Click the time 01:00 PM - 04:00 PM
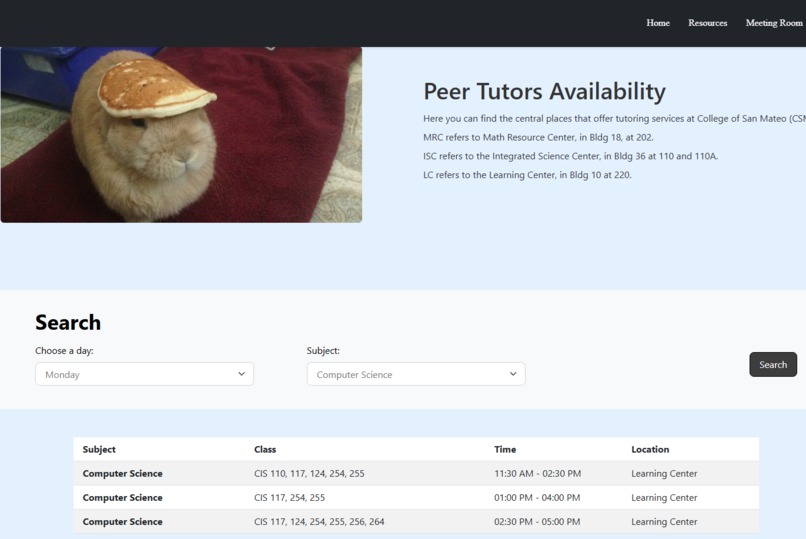This screenshot has height=539, width=806. pyautogui.click(x=537, y=497)
